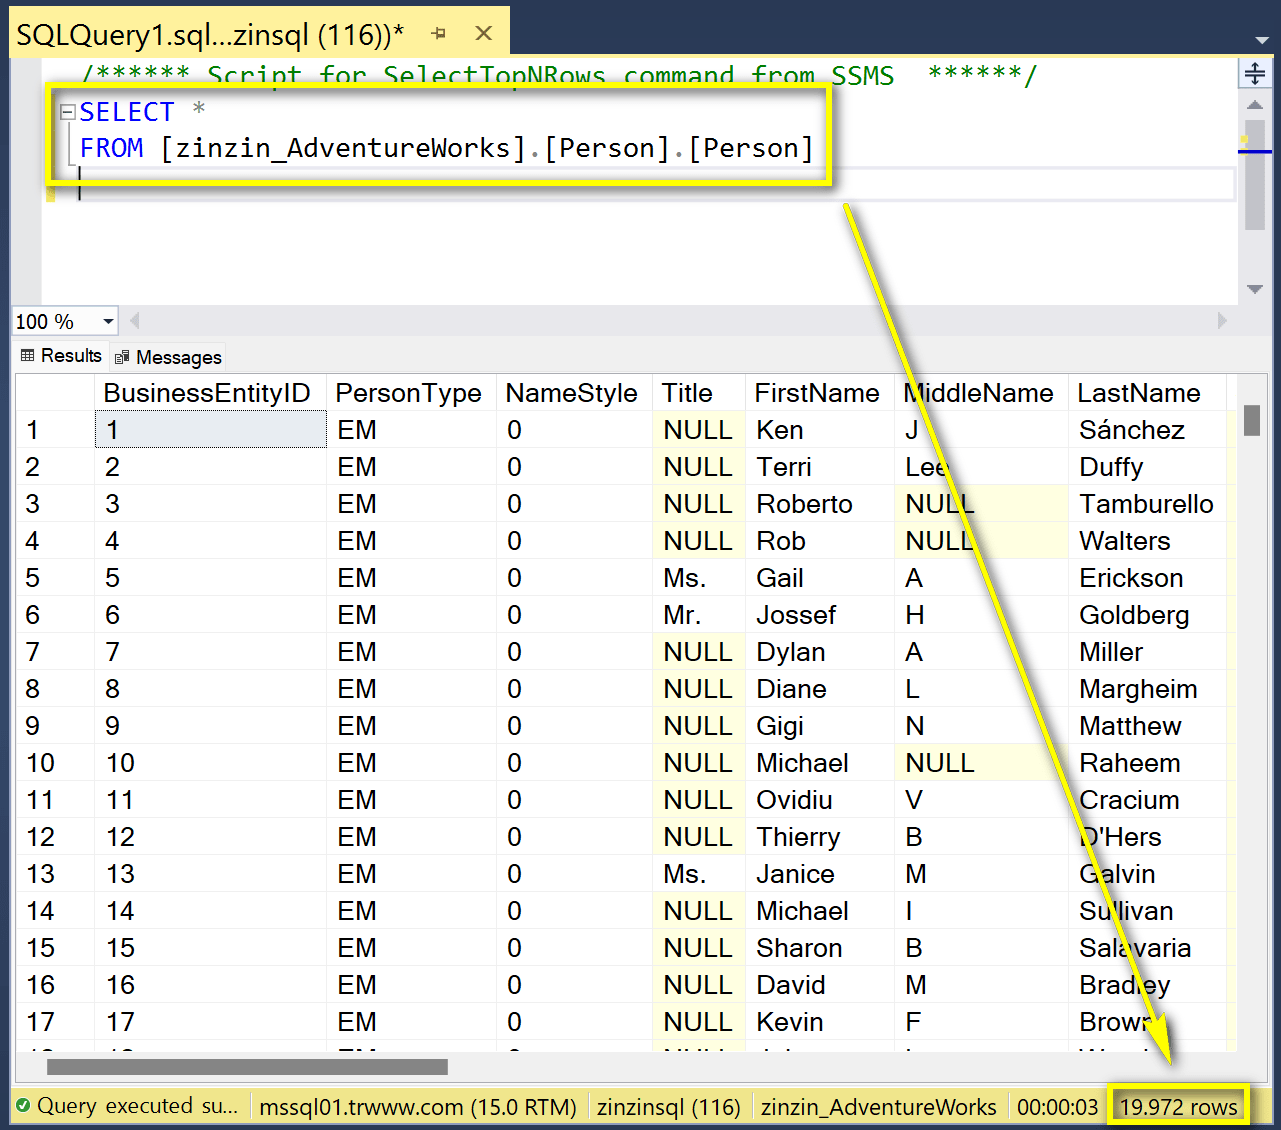The width and height of the screenshot is (1281, 1130).
Task: Click the editor scroll up arrow
Action: point(1254,104)
